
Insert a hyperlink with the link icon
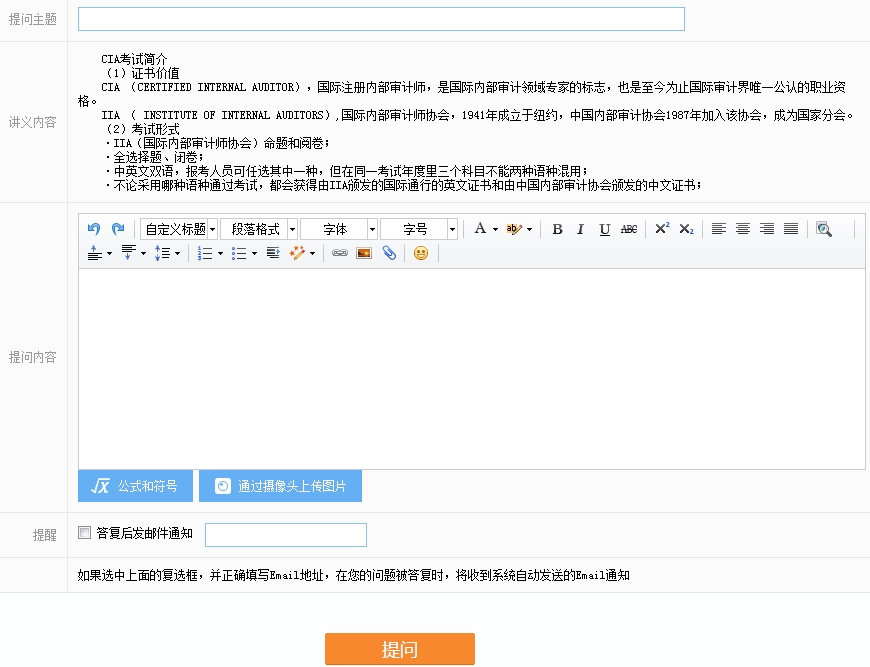pyautogui.click(x=340, y=253)
